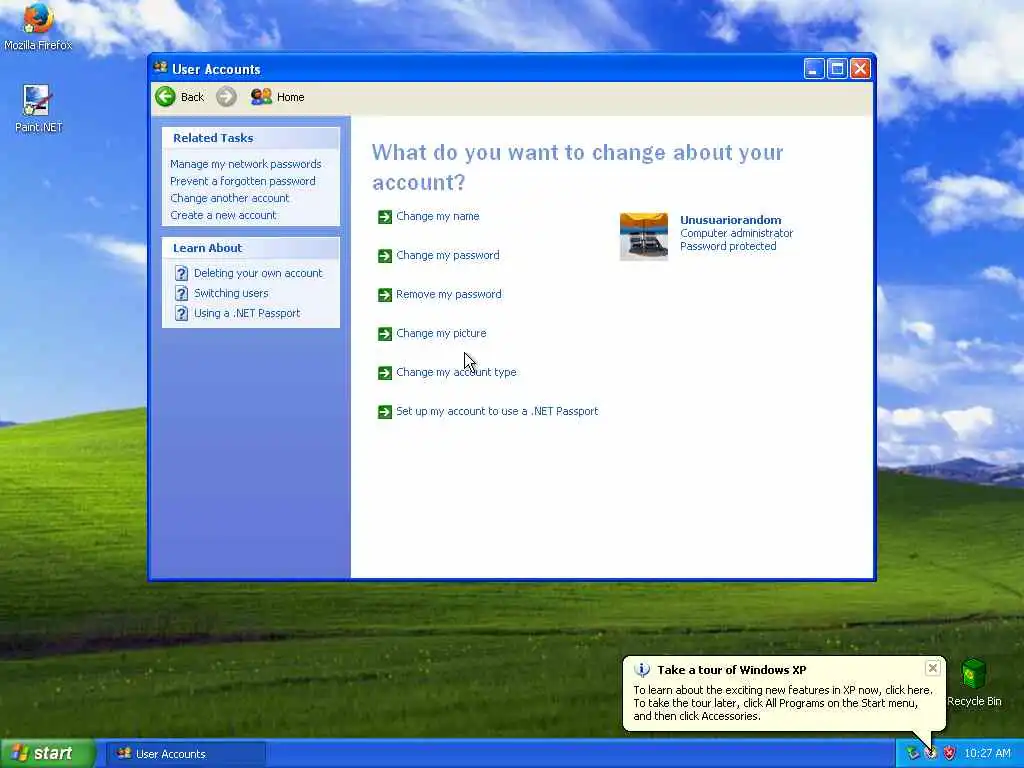The width and height of the screenshot is (1024, 768).
Task: Click the arrow icon beside Change my account type
Action: coord(385,373)
